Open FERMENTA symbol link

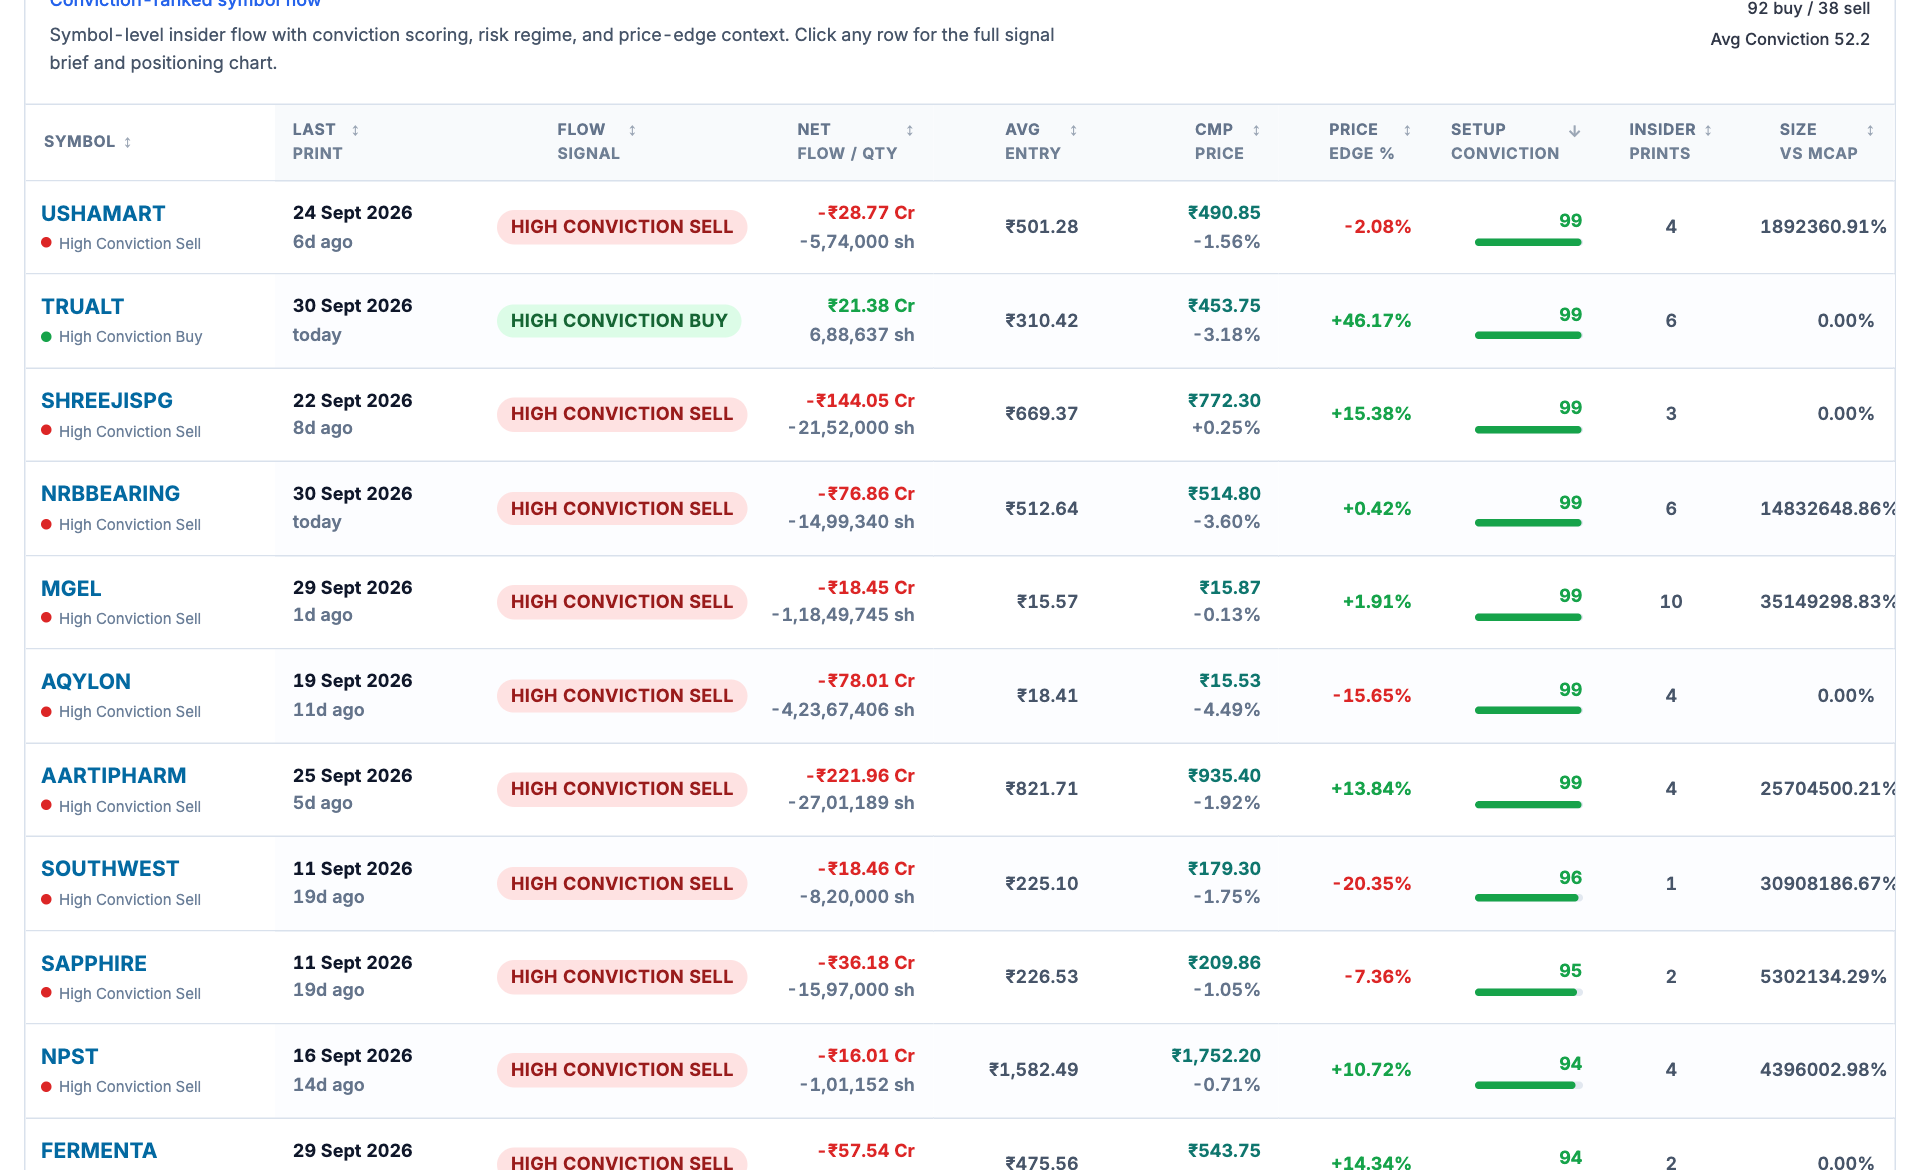(x=99, y=1150)
